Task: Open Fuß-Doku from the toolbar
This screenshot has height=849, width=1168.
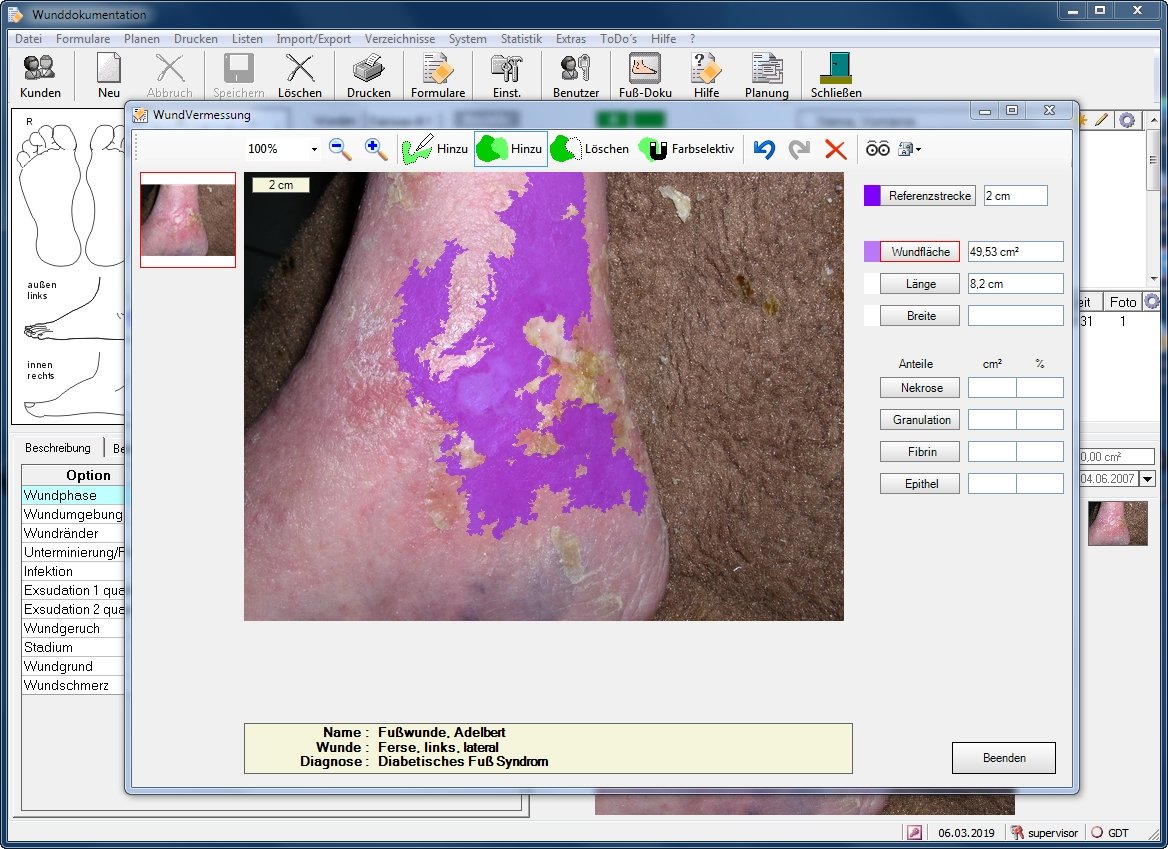Action: click(645, 75)
